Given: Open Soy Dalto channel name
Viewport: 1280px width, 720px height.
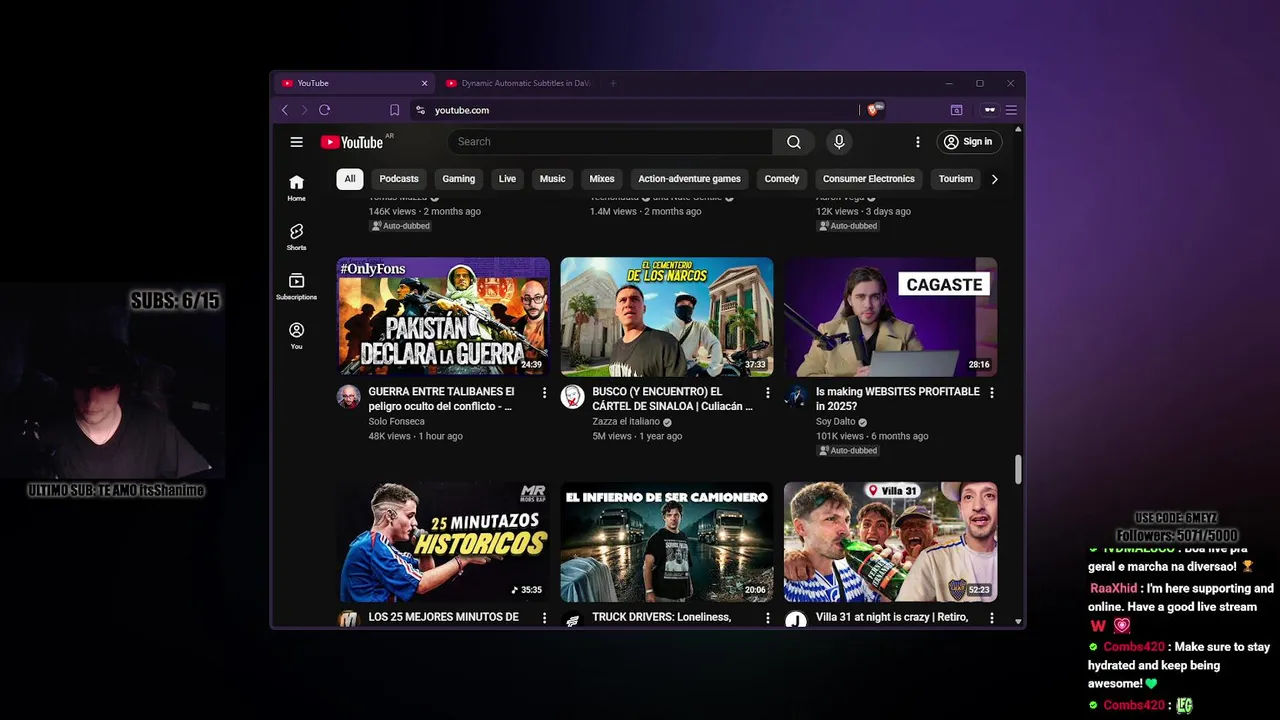Looking at the screenshot, I should [x=836, y=422].
